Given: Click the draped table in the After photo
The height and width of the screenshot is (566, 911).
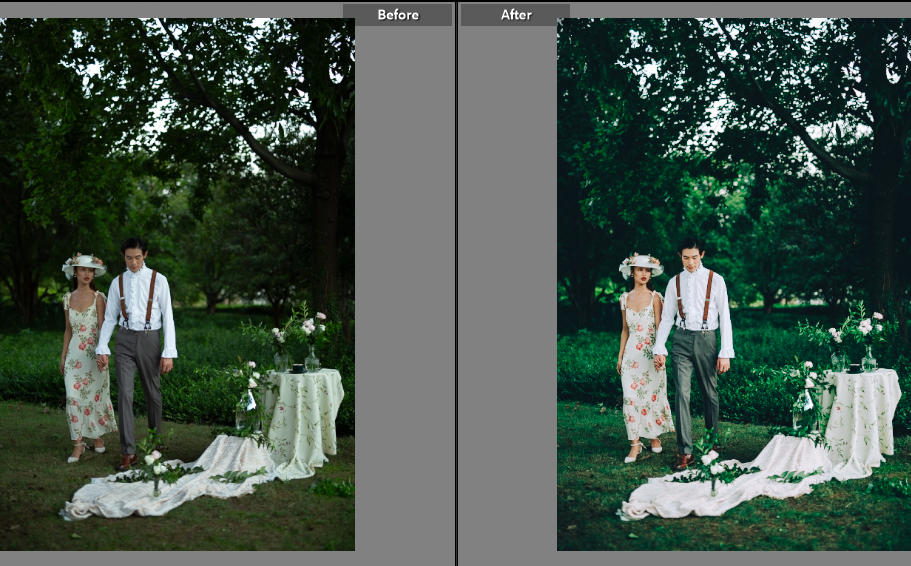Looking at the screenshot, I should (x=862, y=410).
